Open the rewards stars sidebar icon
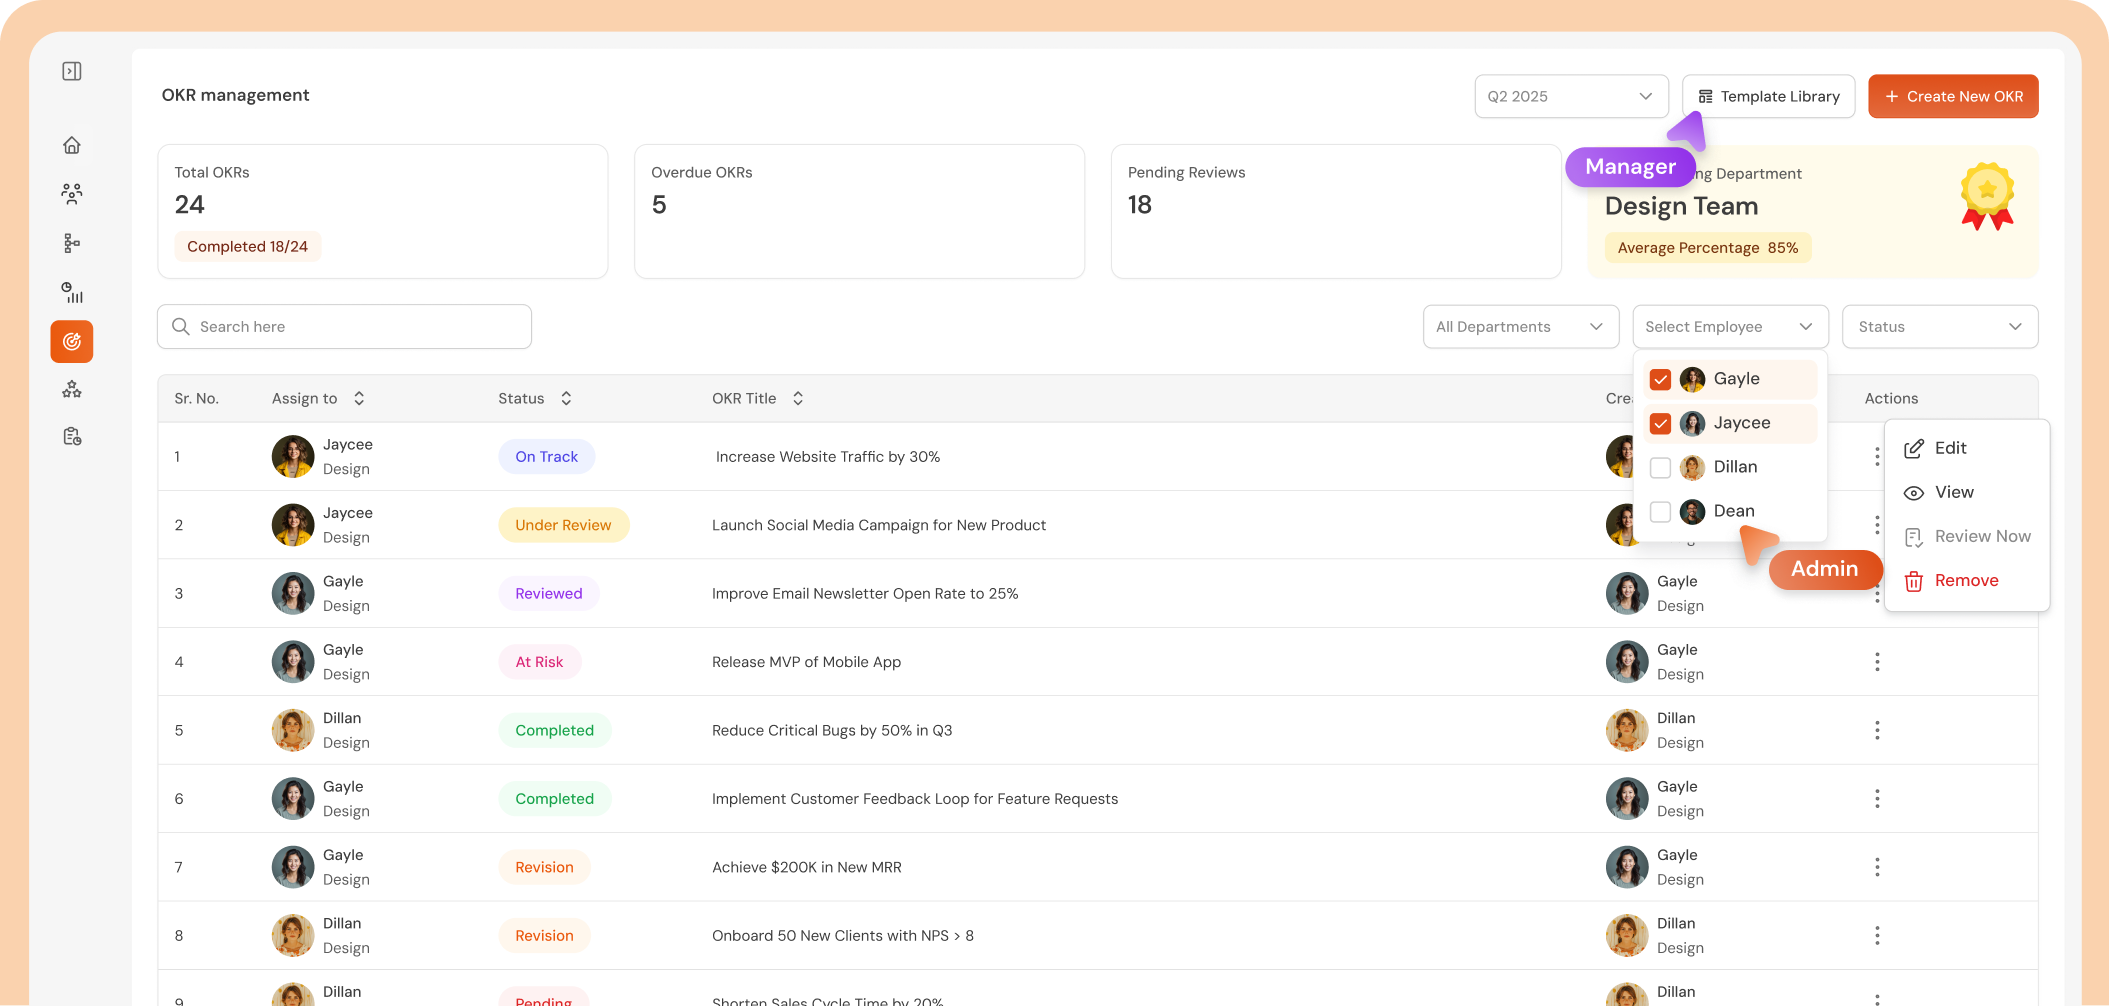This screenshot has width=2109, height=1006. click(71, 389)
